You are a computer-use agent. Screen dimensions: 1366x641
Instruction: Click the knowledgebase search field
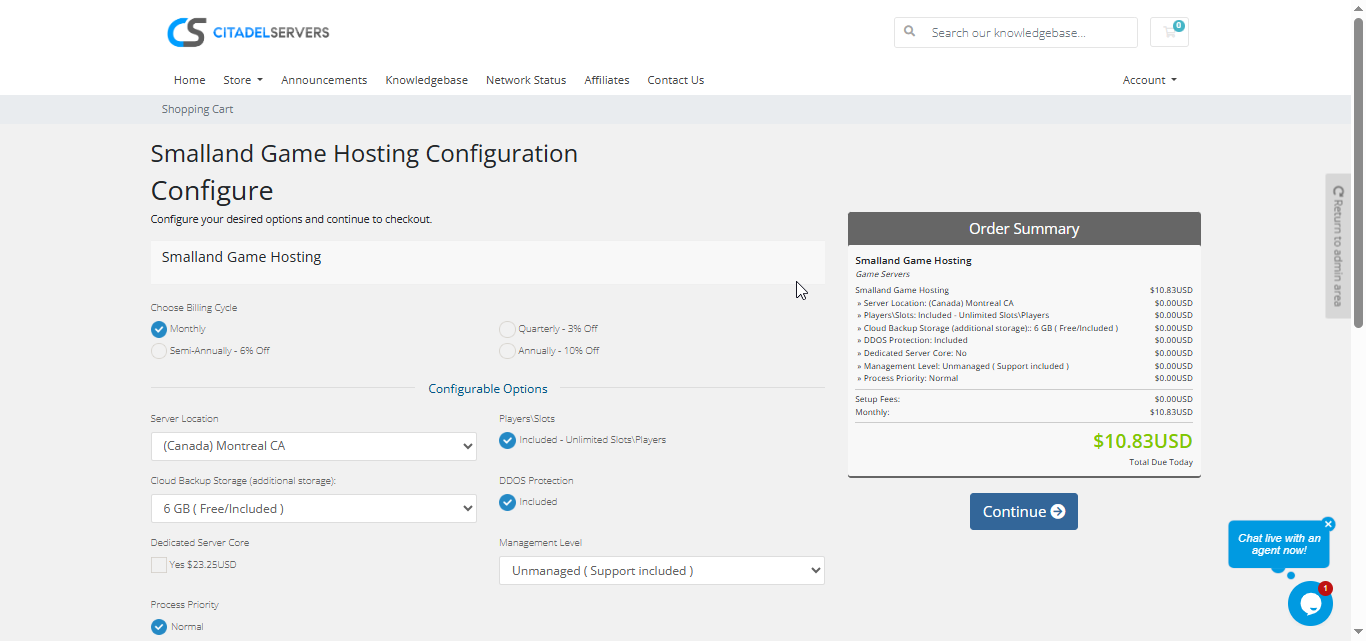click(1028, 32)
